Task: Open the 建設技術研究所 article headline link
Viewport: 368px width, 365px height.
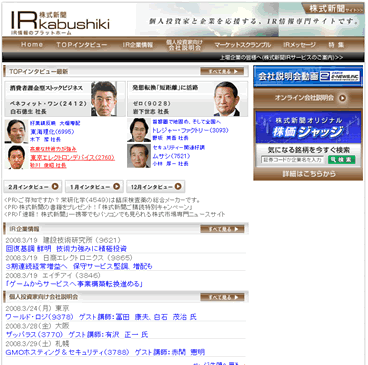Action: click(66, 249)
